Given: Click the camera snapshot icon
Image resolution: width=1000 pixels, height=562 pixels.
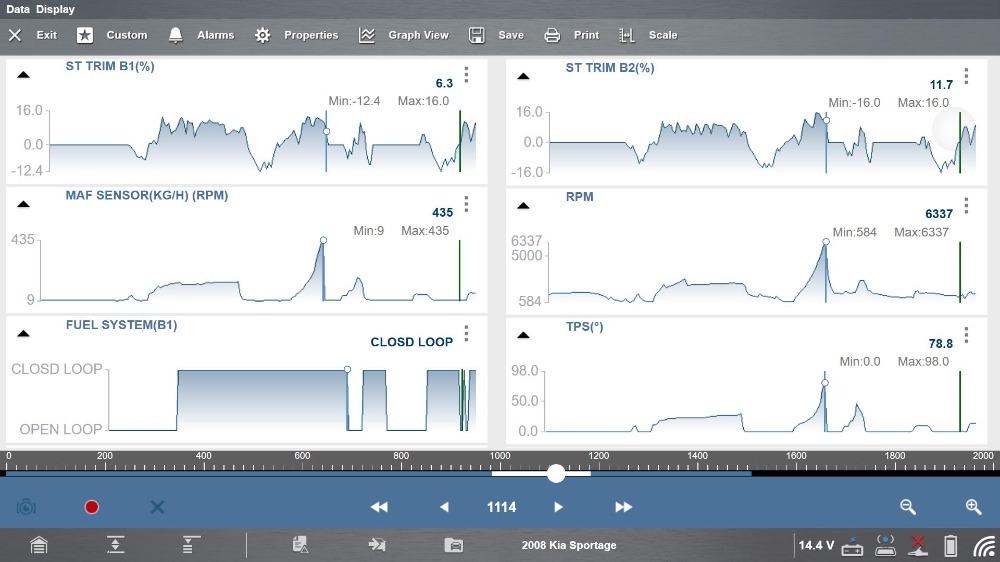Looking at the screenshot, I should 26,507.
